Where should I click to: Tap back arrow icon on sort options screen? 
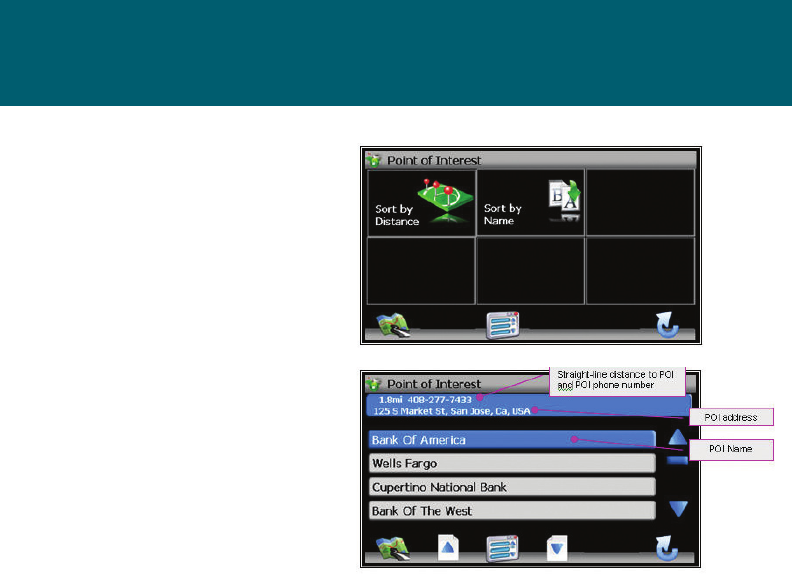[668, 324]
